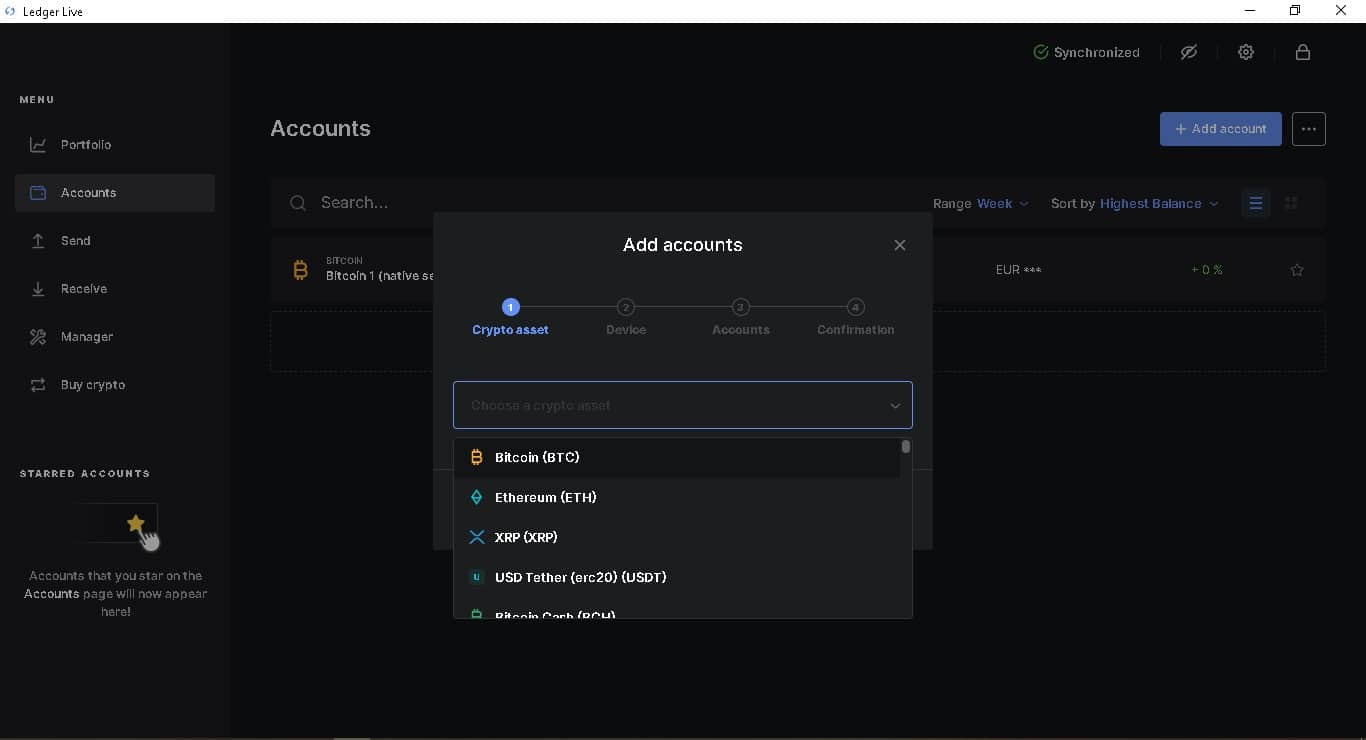Open the Manager menu label

click(87, 337)
